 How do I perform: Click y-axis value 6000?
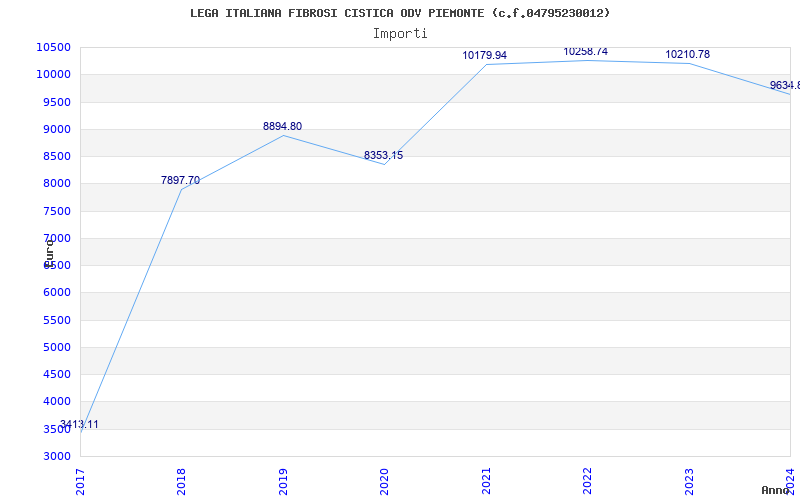coord(57,293)
